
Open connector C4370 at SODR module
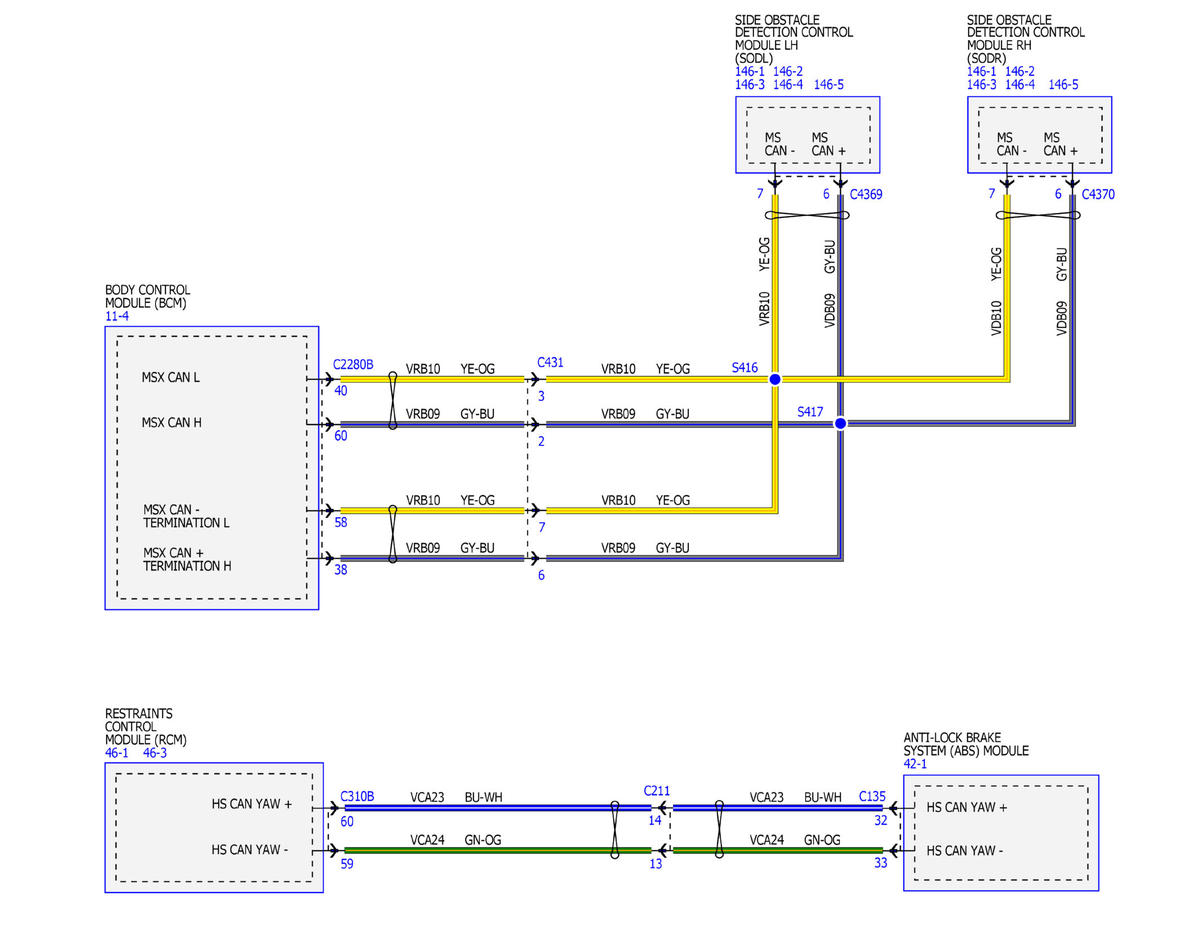(1097, 194)
